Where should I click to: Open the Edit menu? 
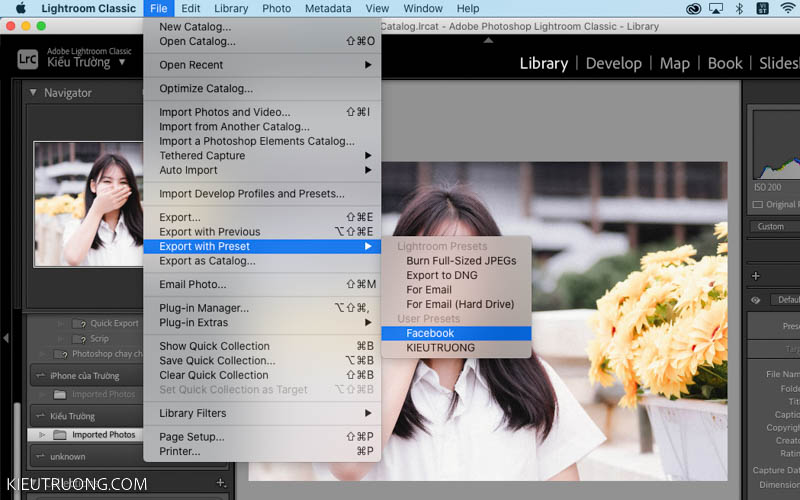click(x=191, y=8)
